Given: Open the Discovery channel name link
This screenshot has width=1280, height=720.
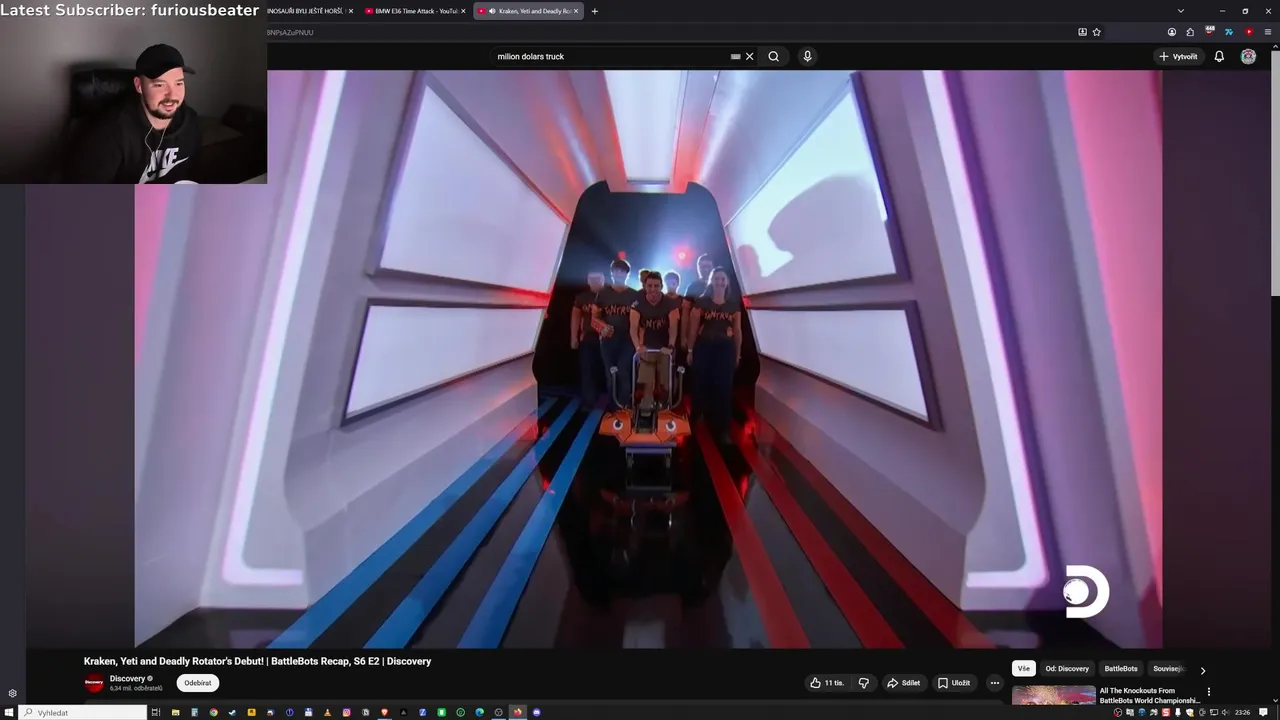Looking at the screenshot, I should tap(127, 678).
